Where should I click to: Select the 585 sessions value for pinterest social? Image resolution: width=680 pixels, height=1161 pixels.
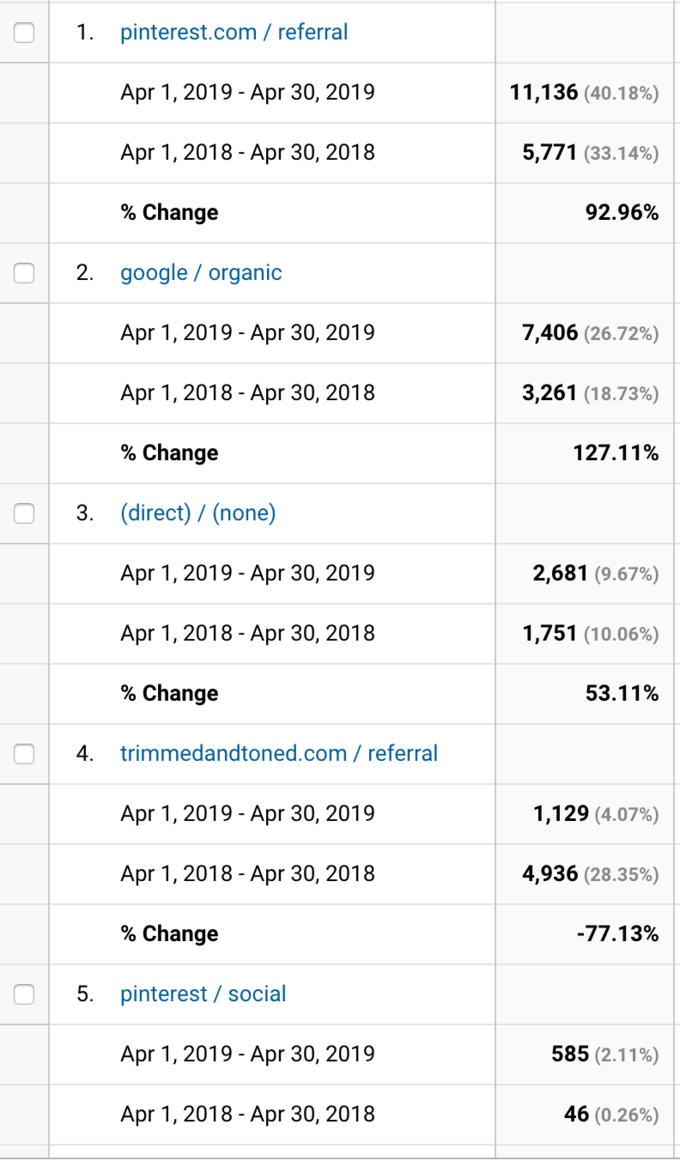(x=570, y=1054)
